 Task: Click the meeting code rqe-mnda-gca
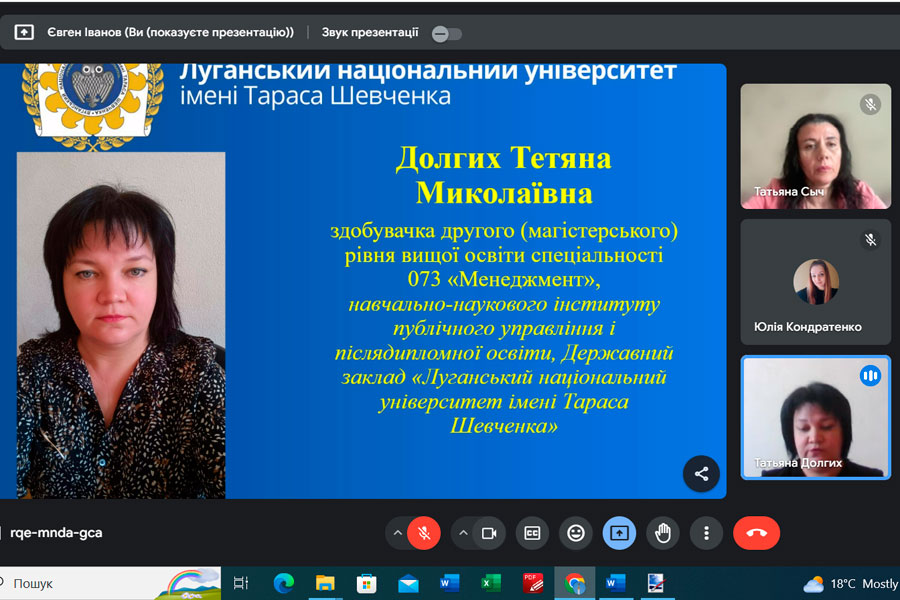point(56,533)
